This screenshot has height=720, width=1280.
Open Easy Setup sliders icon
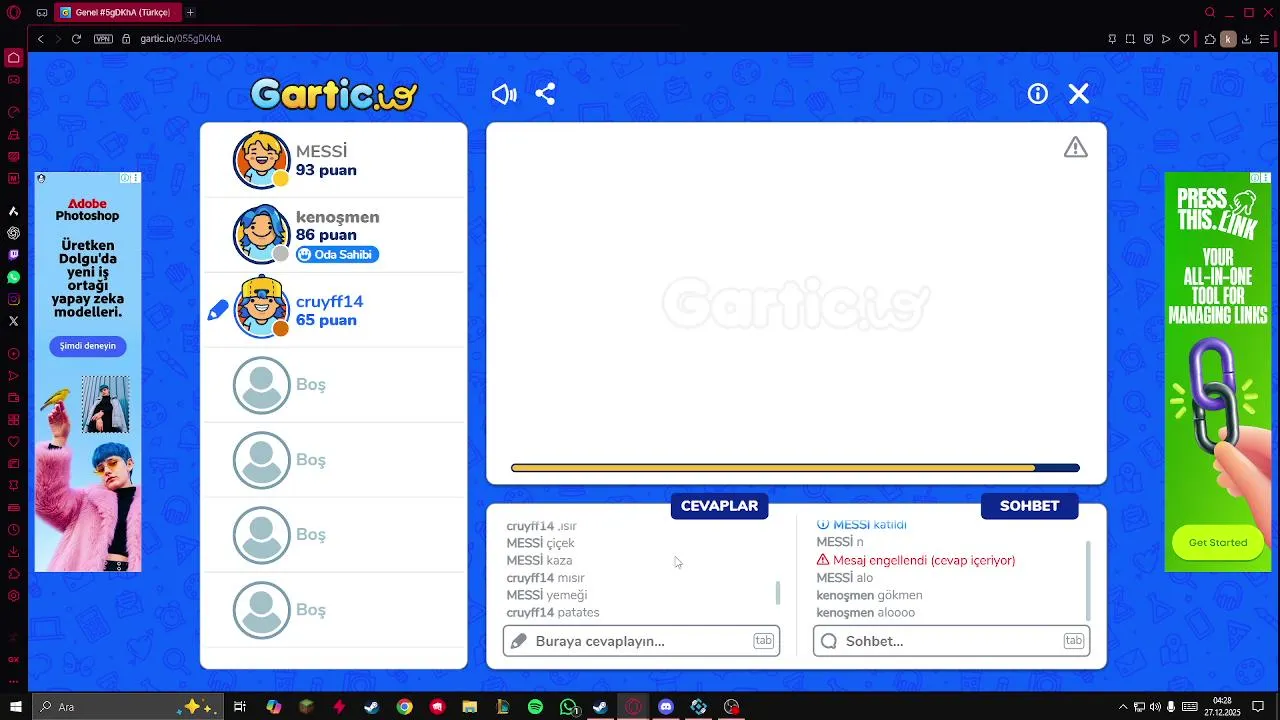point(1264,39)
